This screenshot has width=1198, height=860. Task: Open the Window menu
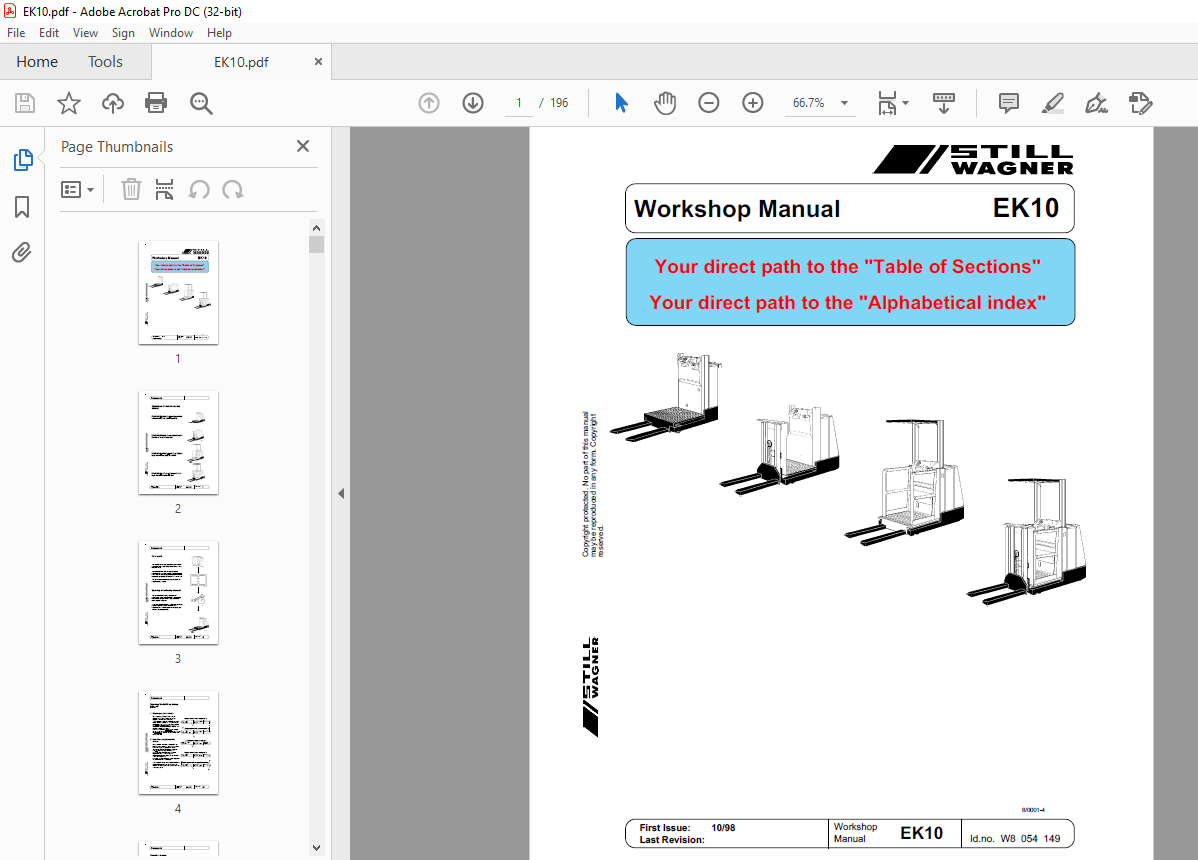pos(170,33)
